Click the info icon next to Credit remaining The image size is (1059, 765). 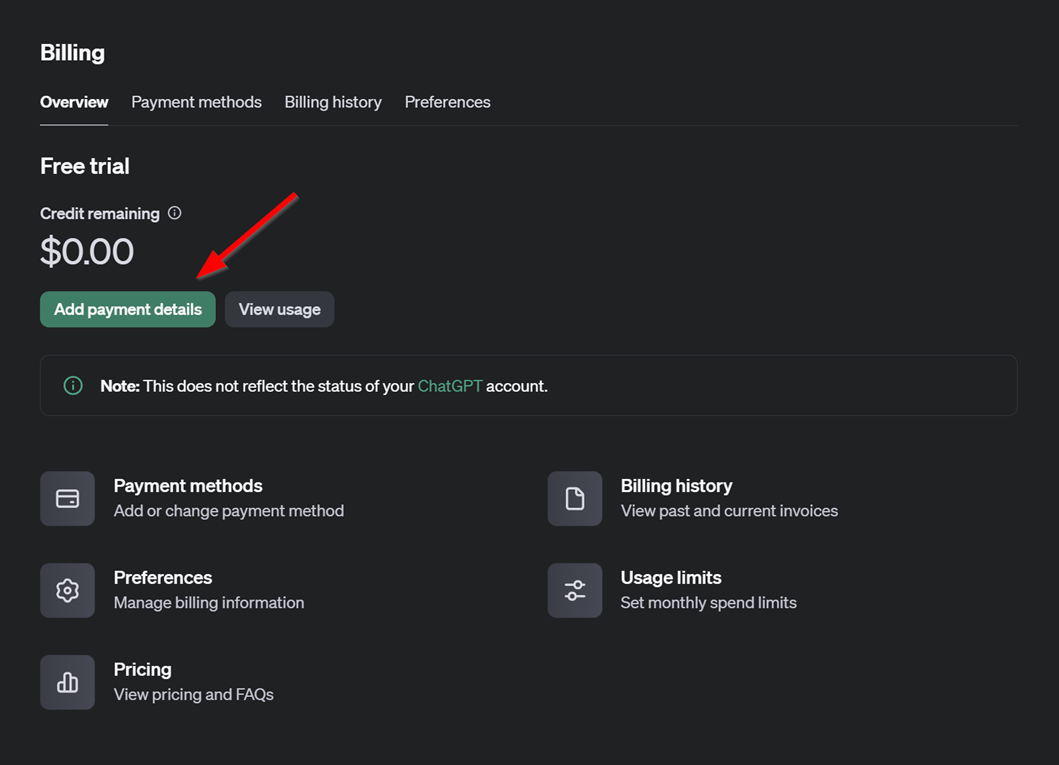[174, 212]
